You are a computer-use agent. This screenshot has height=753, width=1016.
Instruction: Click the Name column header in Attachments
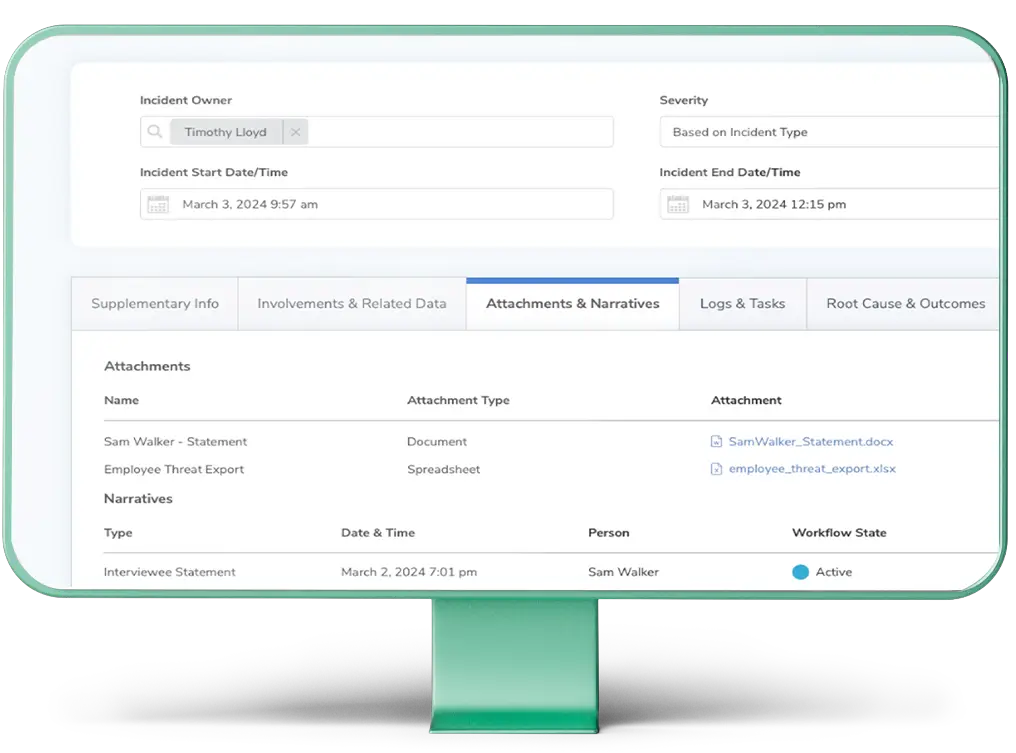pos(121,400)
